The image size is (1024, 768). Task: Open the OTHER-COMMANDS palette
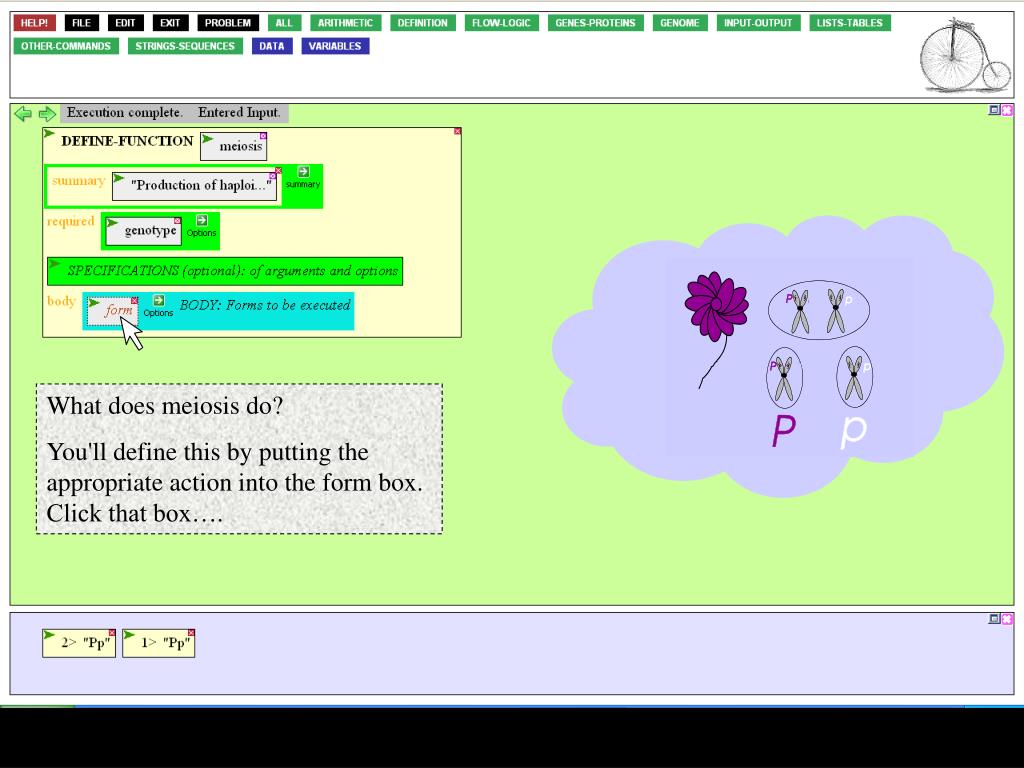[x=66, y=46]
